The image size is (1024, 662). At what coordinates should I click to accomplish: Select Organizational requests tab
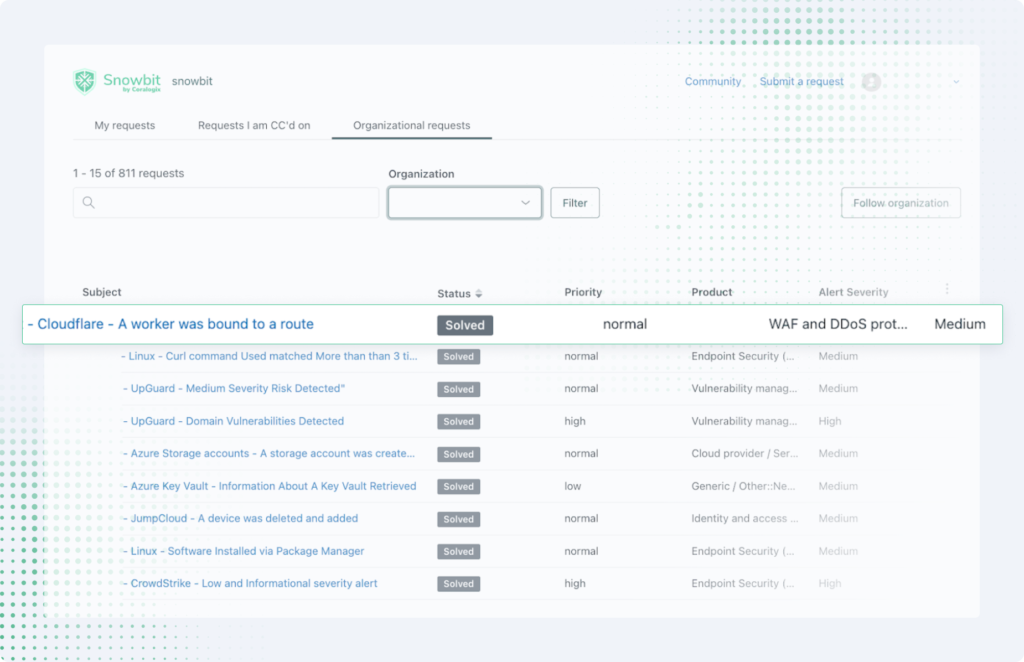(x=411, y=125)
